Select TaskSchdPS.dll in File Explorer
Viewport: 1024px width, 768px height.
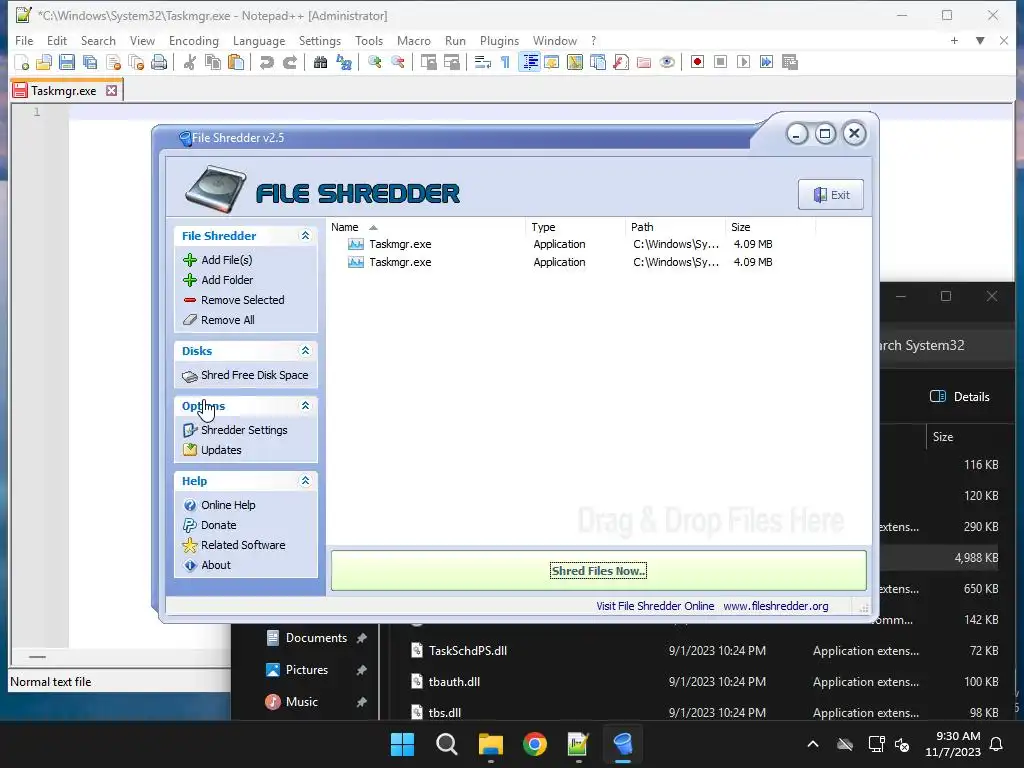(x=468, y=650)
